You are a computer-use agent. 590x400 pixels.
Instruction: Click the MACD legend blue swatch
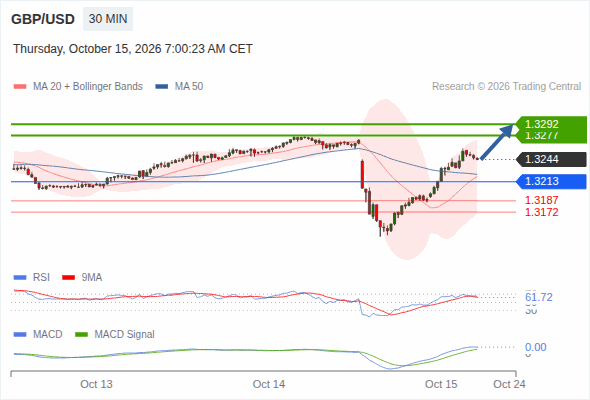point(20,335)
